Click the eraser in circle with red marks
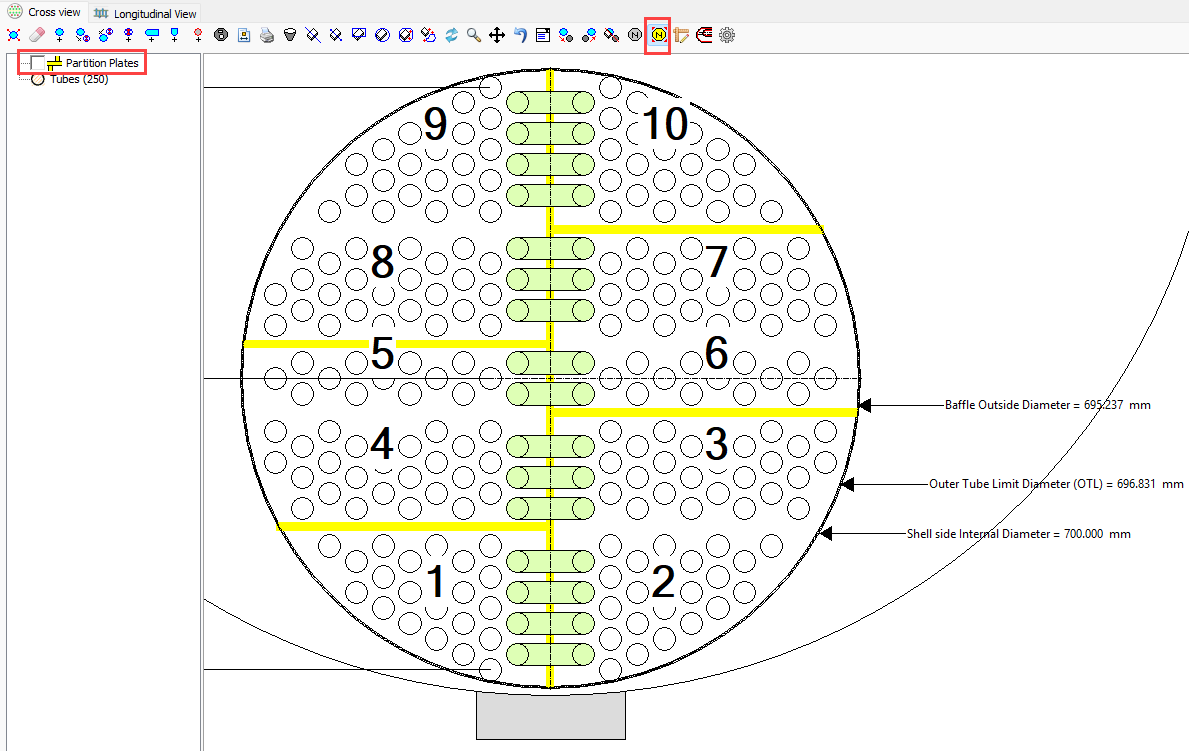This screenshot has width=1189, height=751. 406,35
